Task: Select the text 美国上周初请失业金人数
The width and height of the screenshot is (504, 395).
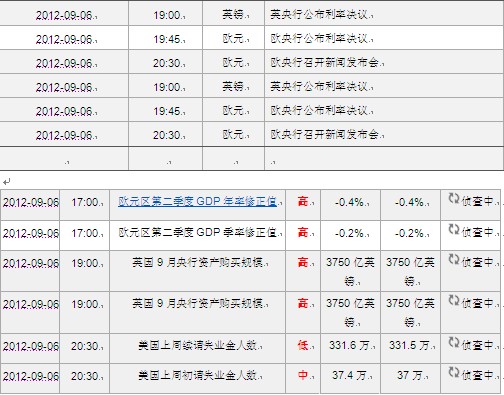Action: (197, 375)
